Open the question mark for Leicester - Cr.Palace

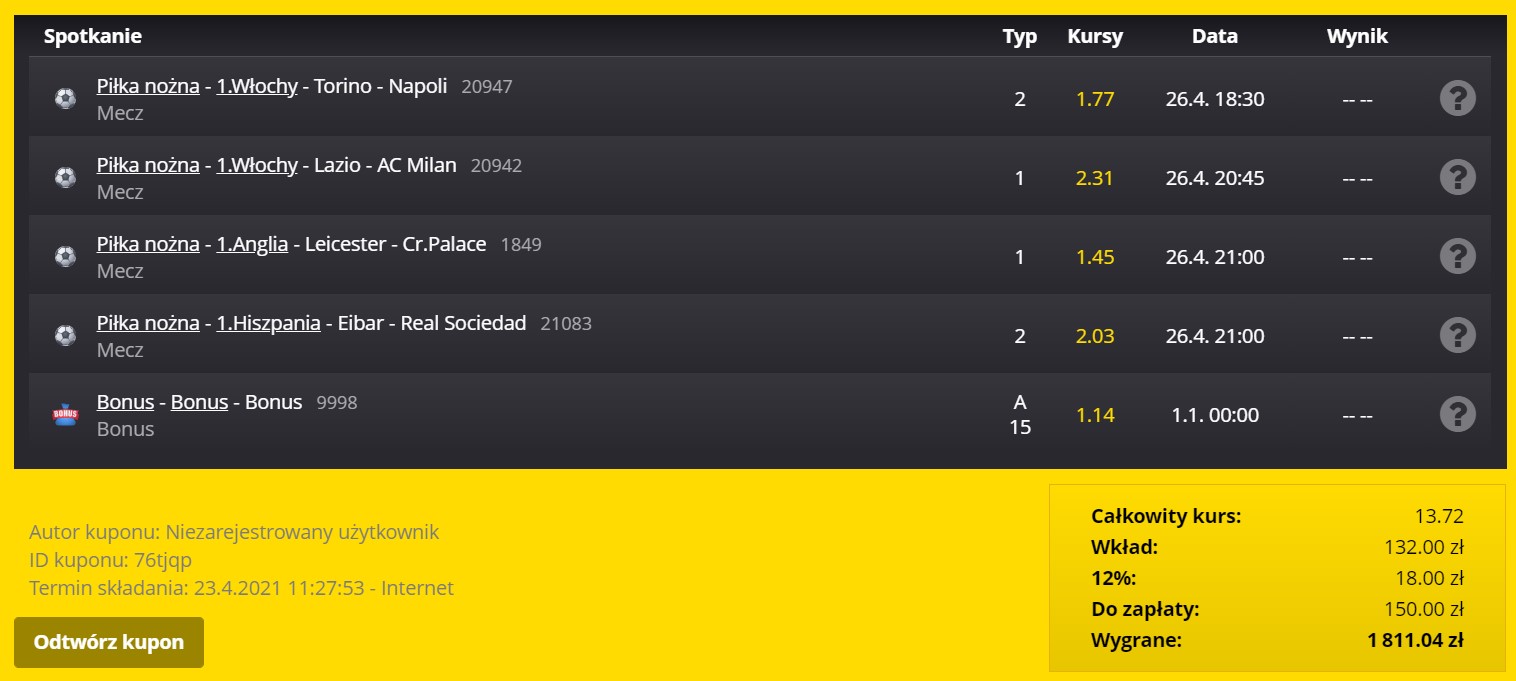[1458, 256]
